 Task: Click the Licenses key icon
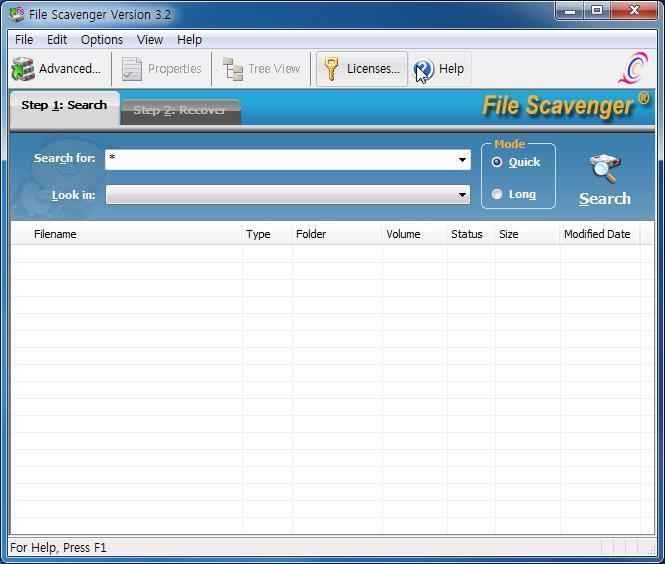[331, 69]
